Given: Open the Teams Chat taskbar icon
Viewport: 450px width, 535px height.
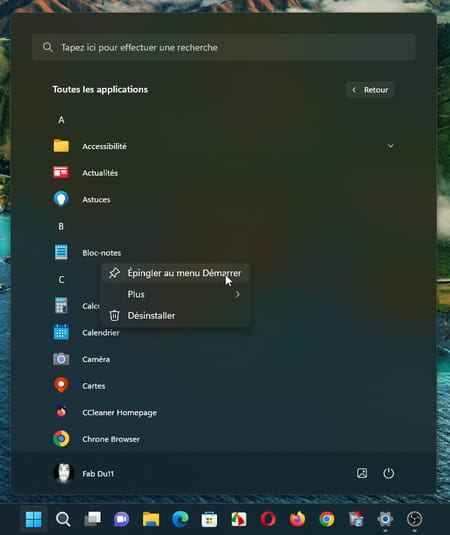Looking at the screenshot, I should 121,519.
